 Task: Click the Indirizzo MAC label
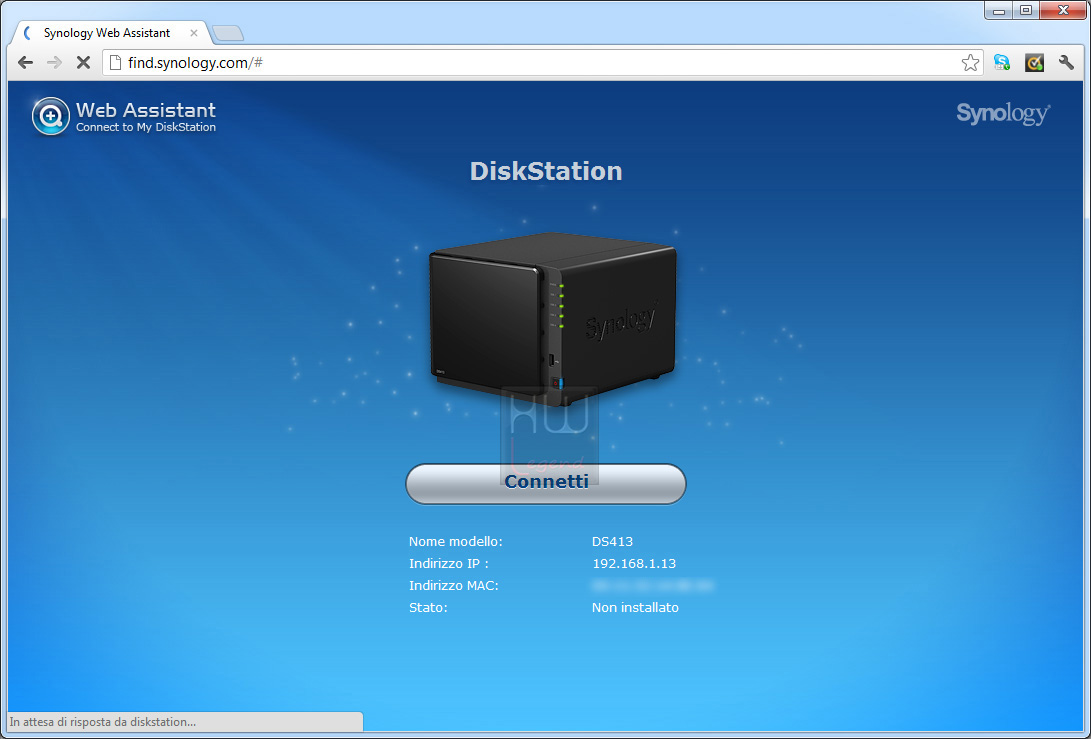(454, 586)
